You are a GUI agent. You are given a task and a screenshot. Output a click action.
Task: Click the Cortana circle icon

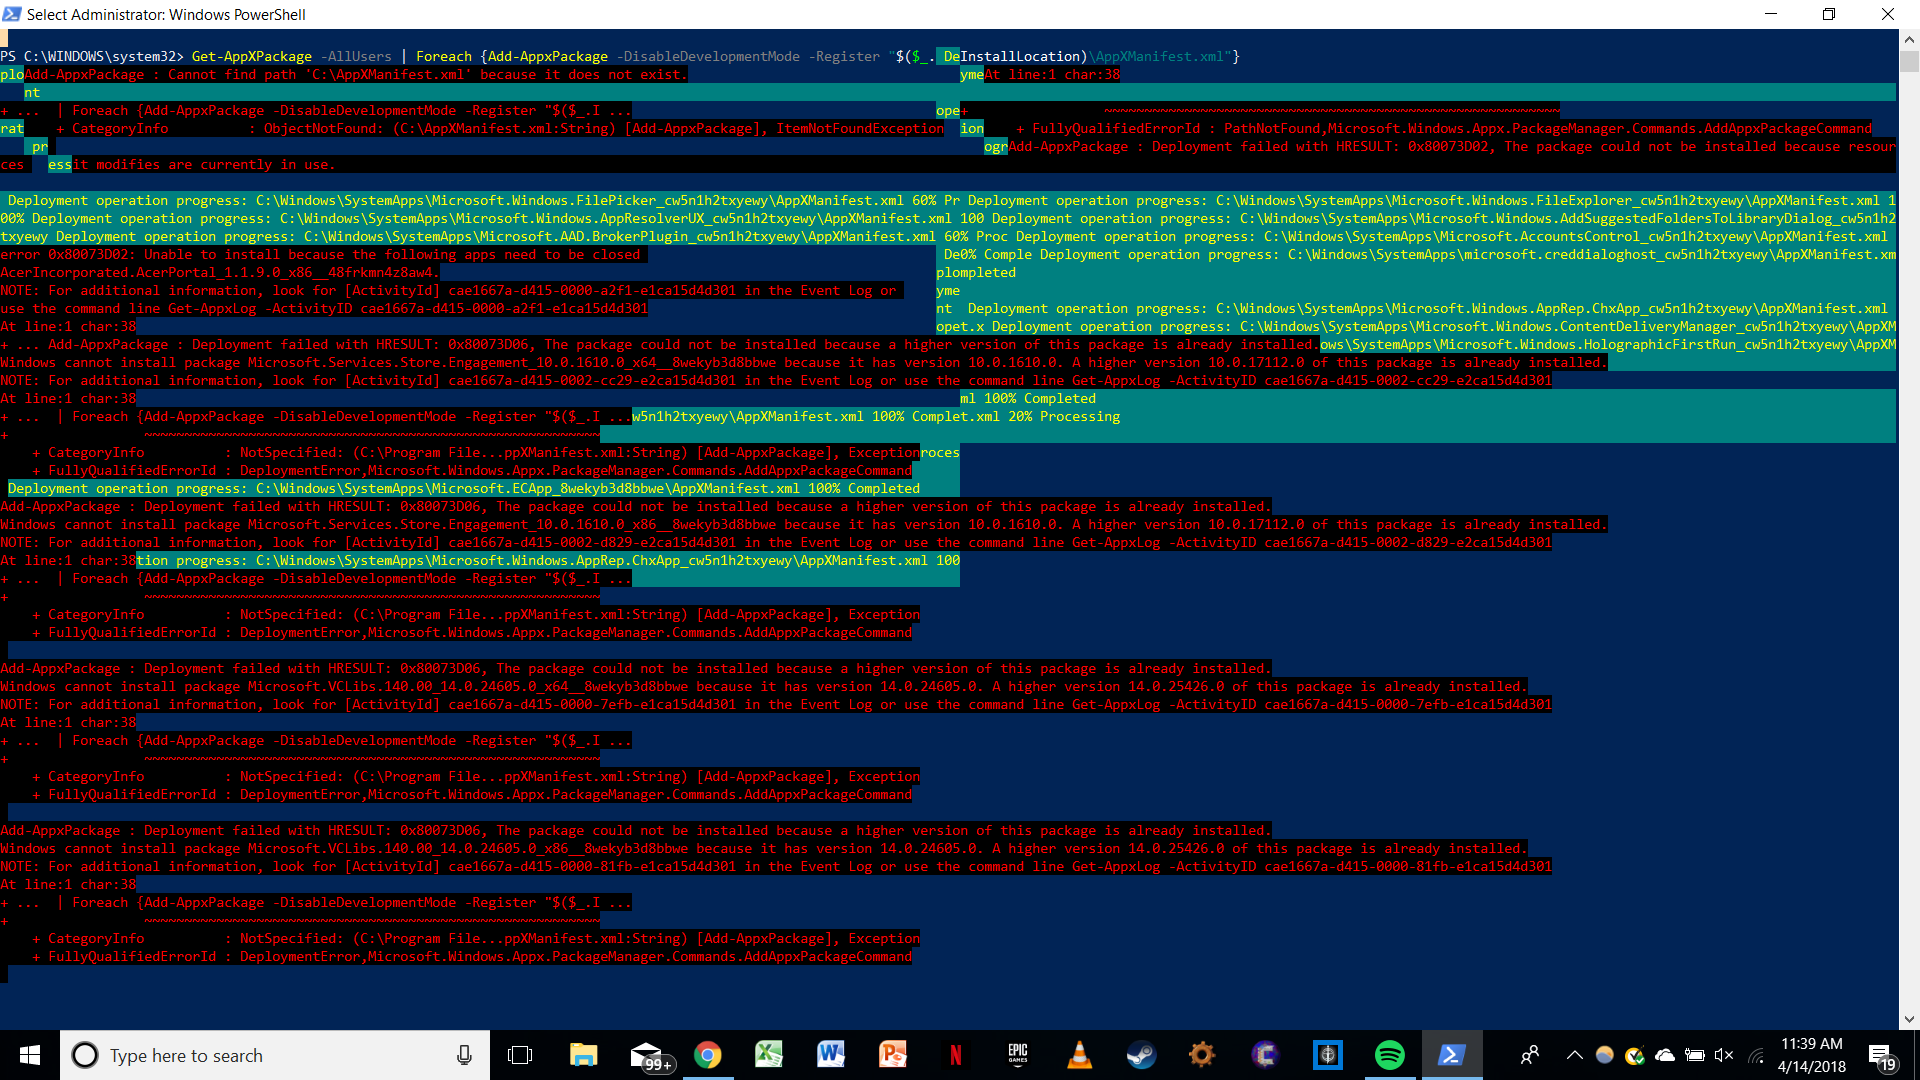pos(85,1055)
